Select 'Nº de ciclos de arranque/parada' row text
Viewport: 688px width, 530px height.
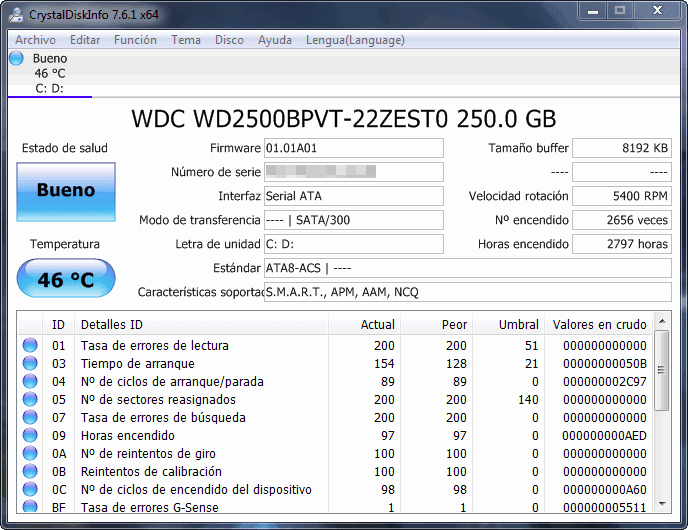(172, 382)
